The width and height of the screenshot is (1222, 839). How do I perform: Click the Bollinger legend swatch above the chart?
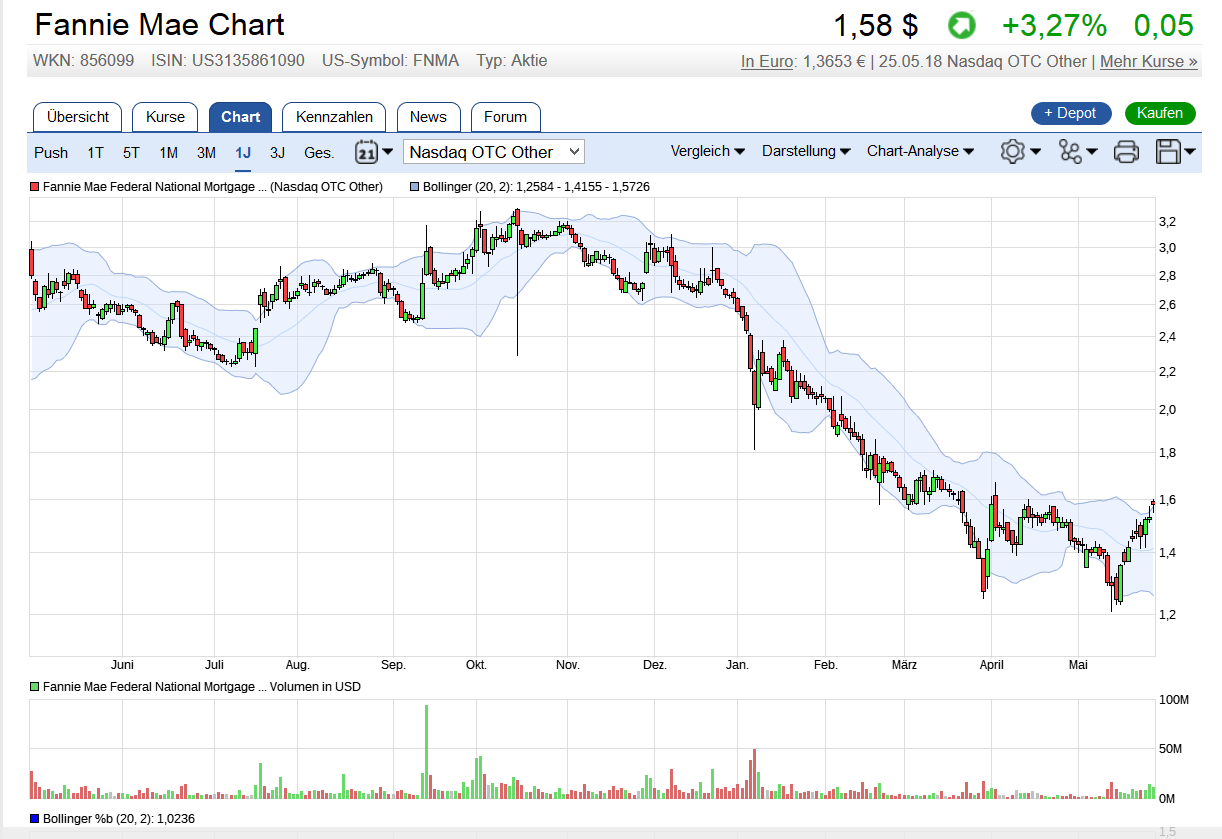click(412, 186)
